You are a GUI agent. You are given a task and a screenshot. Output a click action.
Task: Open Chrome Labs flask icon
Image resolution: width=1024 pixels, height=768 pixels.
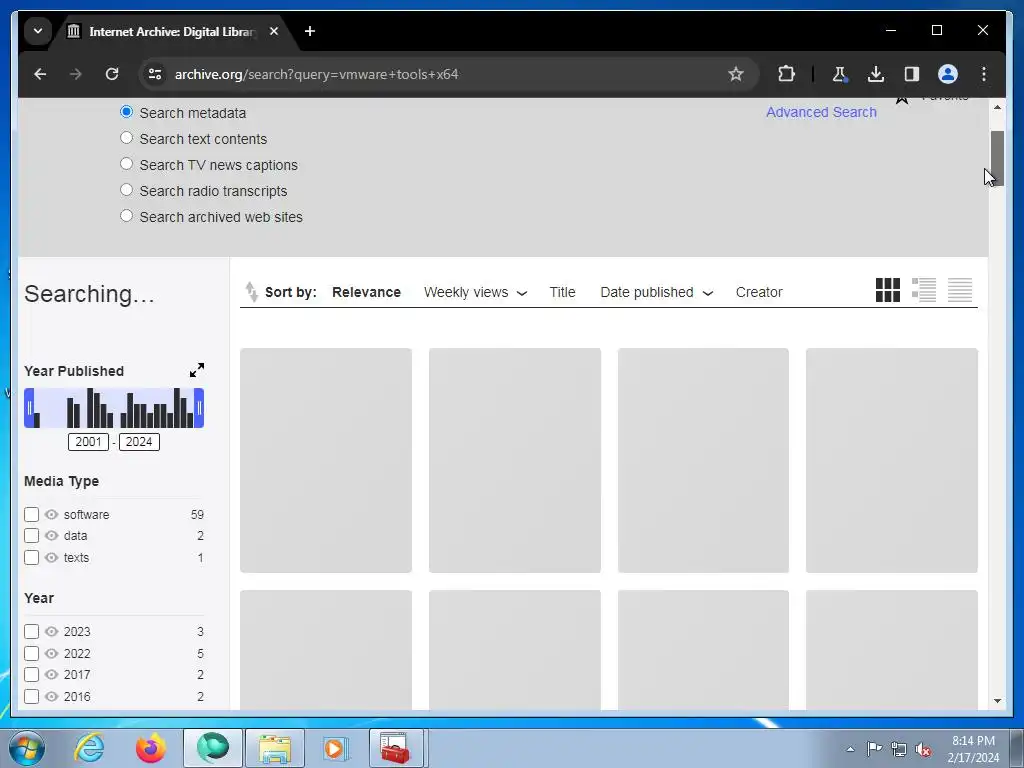tap(840, 74)
